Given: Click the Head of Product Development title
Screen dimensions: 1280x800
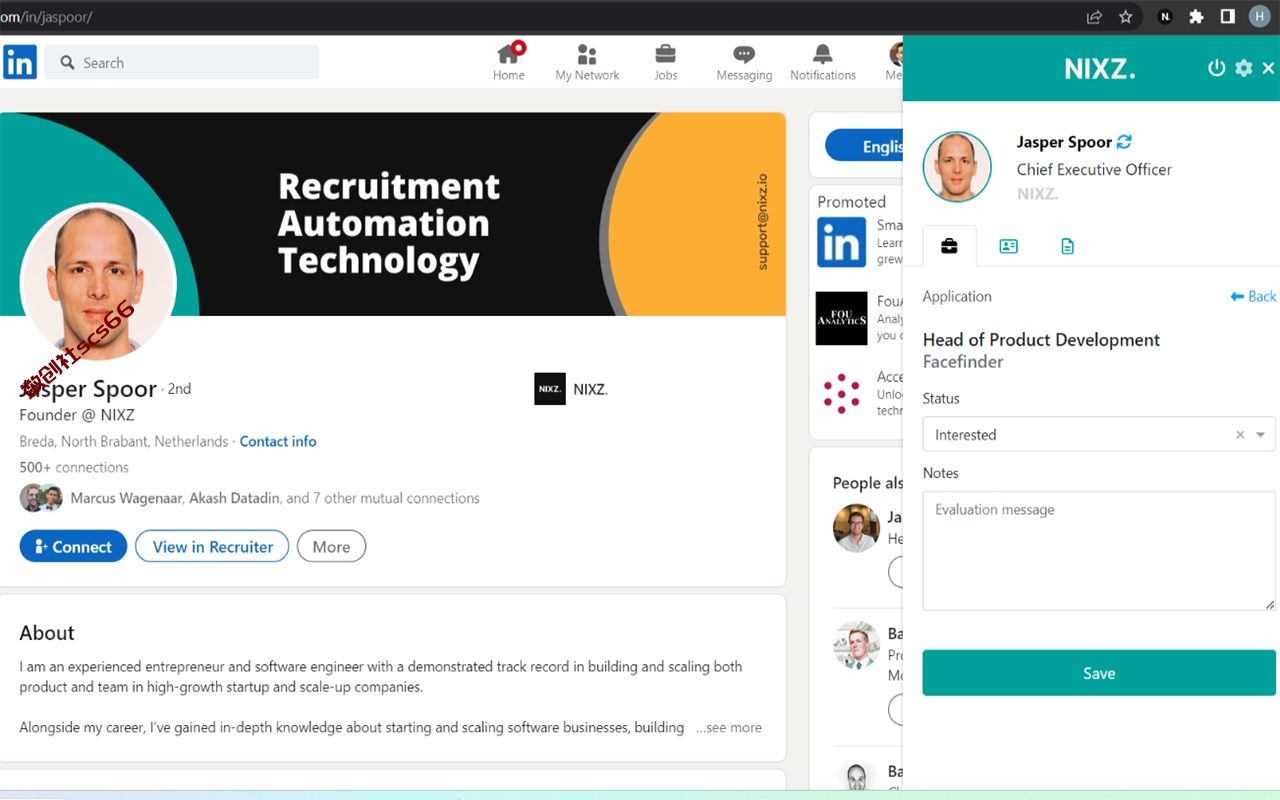Looking at the screenshot, I should (x=1041, y=340).
